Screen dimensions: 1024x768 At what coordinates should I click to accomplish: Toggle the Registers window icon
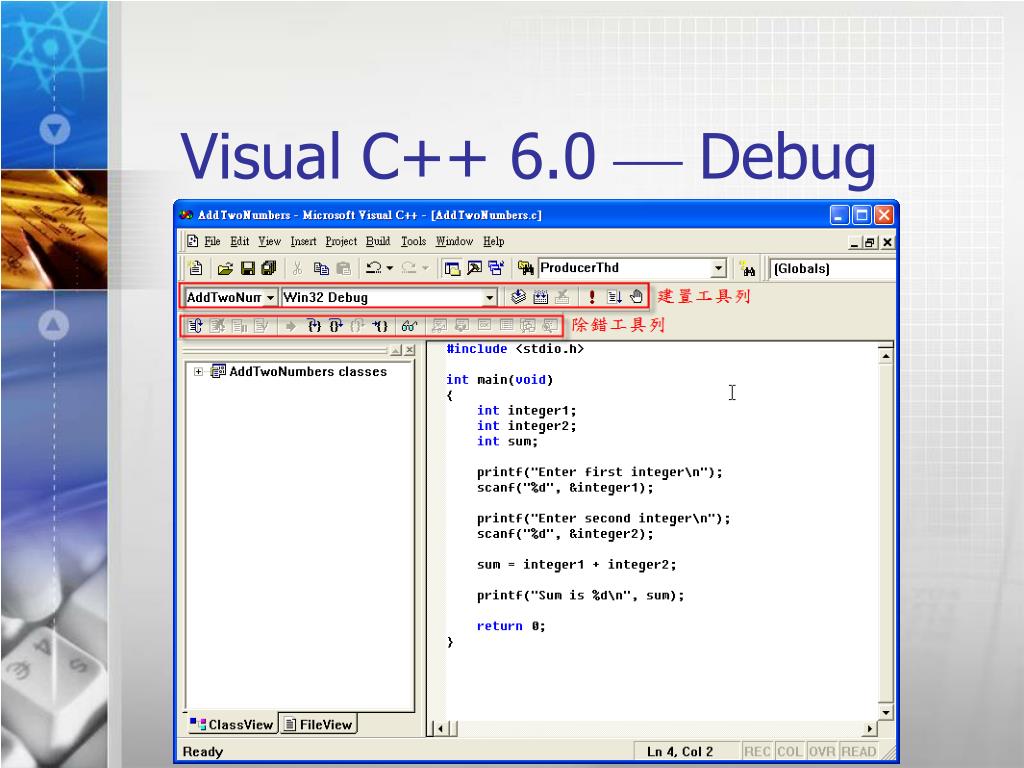(484, 325)
